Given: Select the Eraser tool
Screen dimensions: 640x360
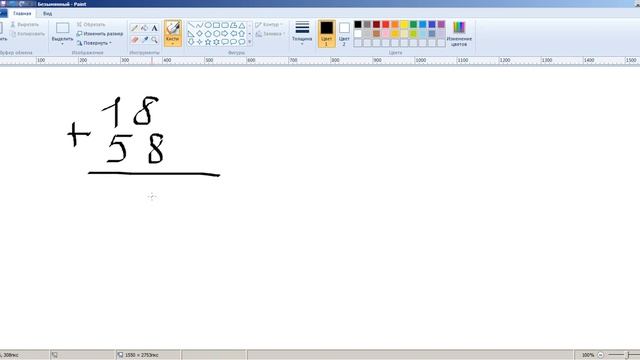Looking at the screenshot, I should [134, 40].
